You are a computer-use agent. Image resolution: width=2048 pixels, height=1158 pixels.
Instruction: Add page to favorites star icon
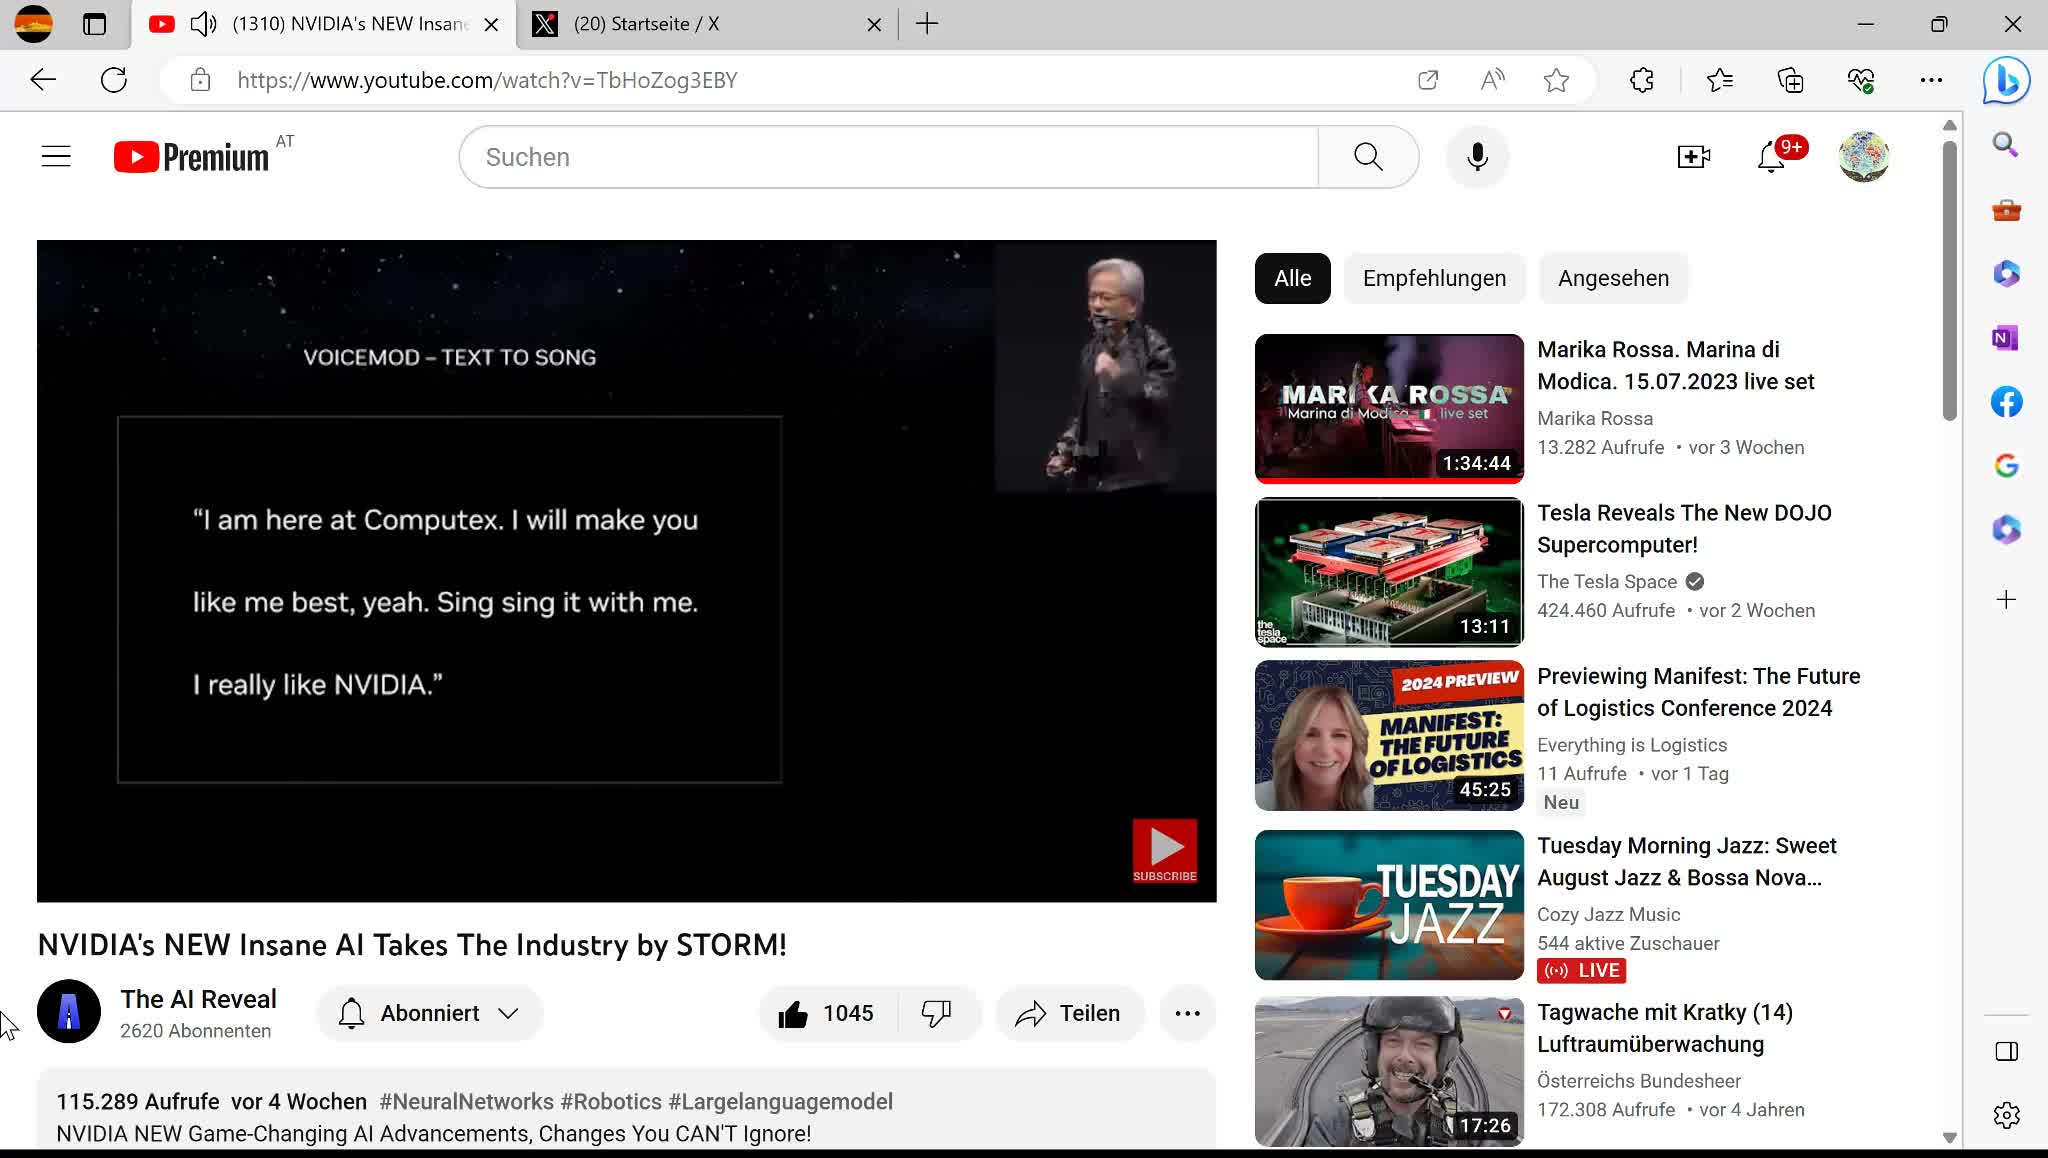[1556, 80]
